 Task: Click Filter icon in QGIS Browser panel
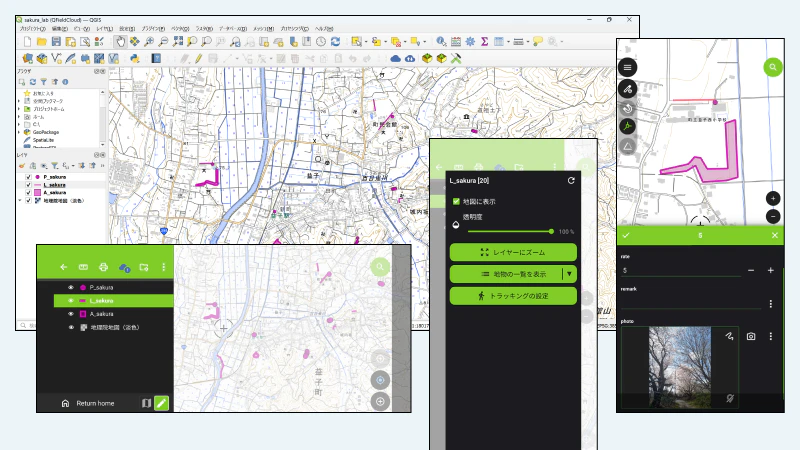click(x=44, y=82)
